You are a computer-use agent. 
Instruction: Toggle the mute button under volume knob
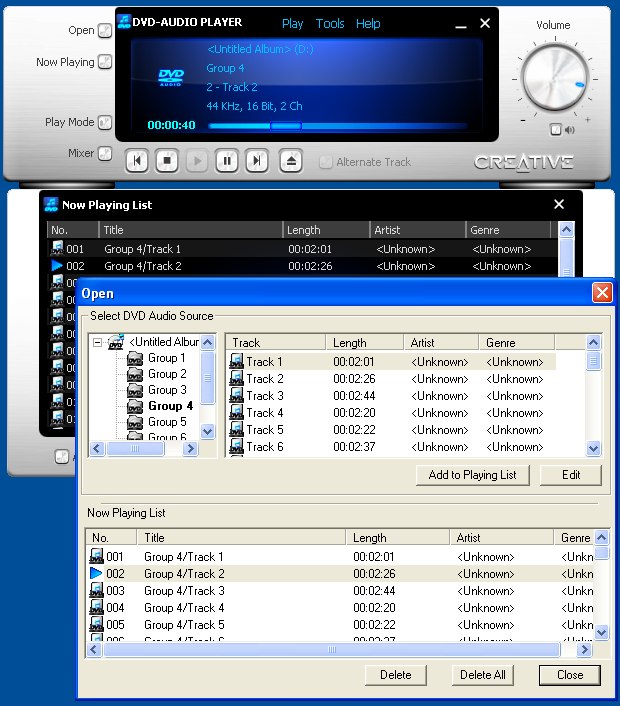[x=556, y=130]
